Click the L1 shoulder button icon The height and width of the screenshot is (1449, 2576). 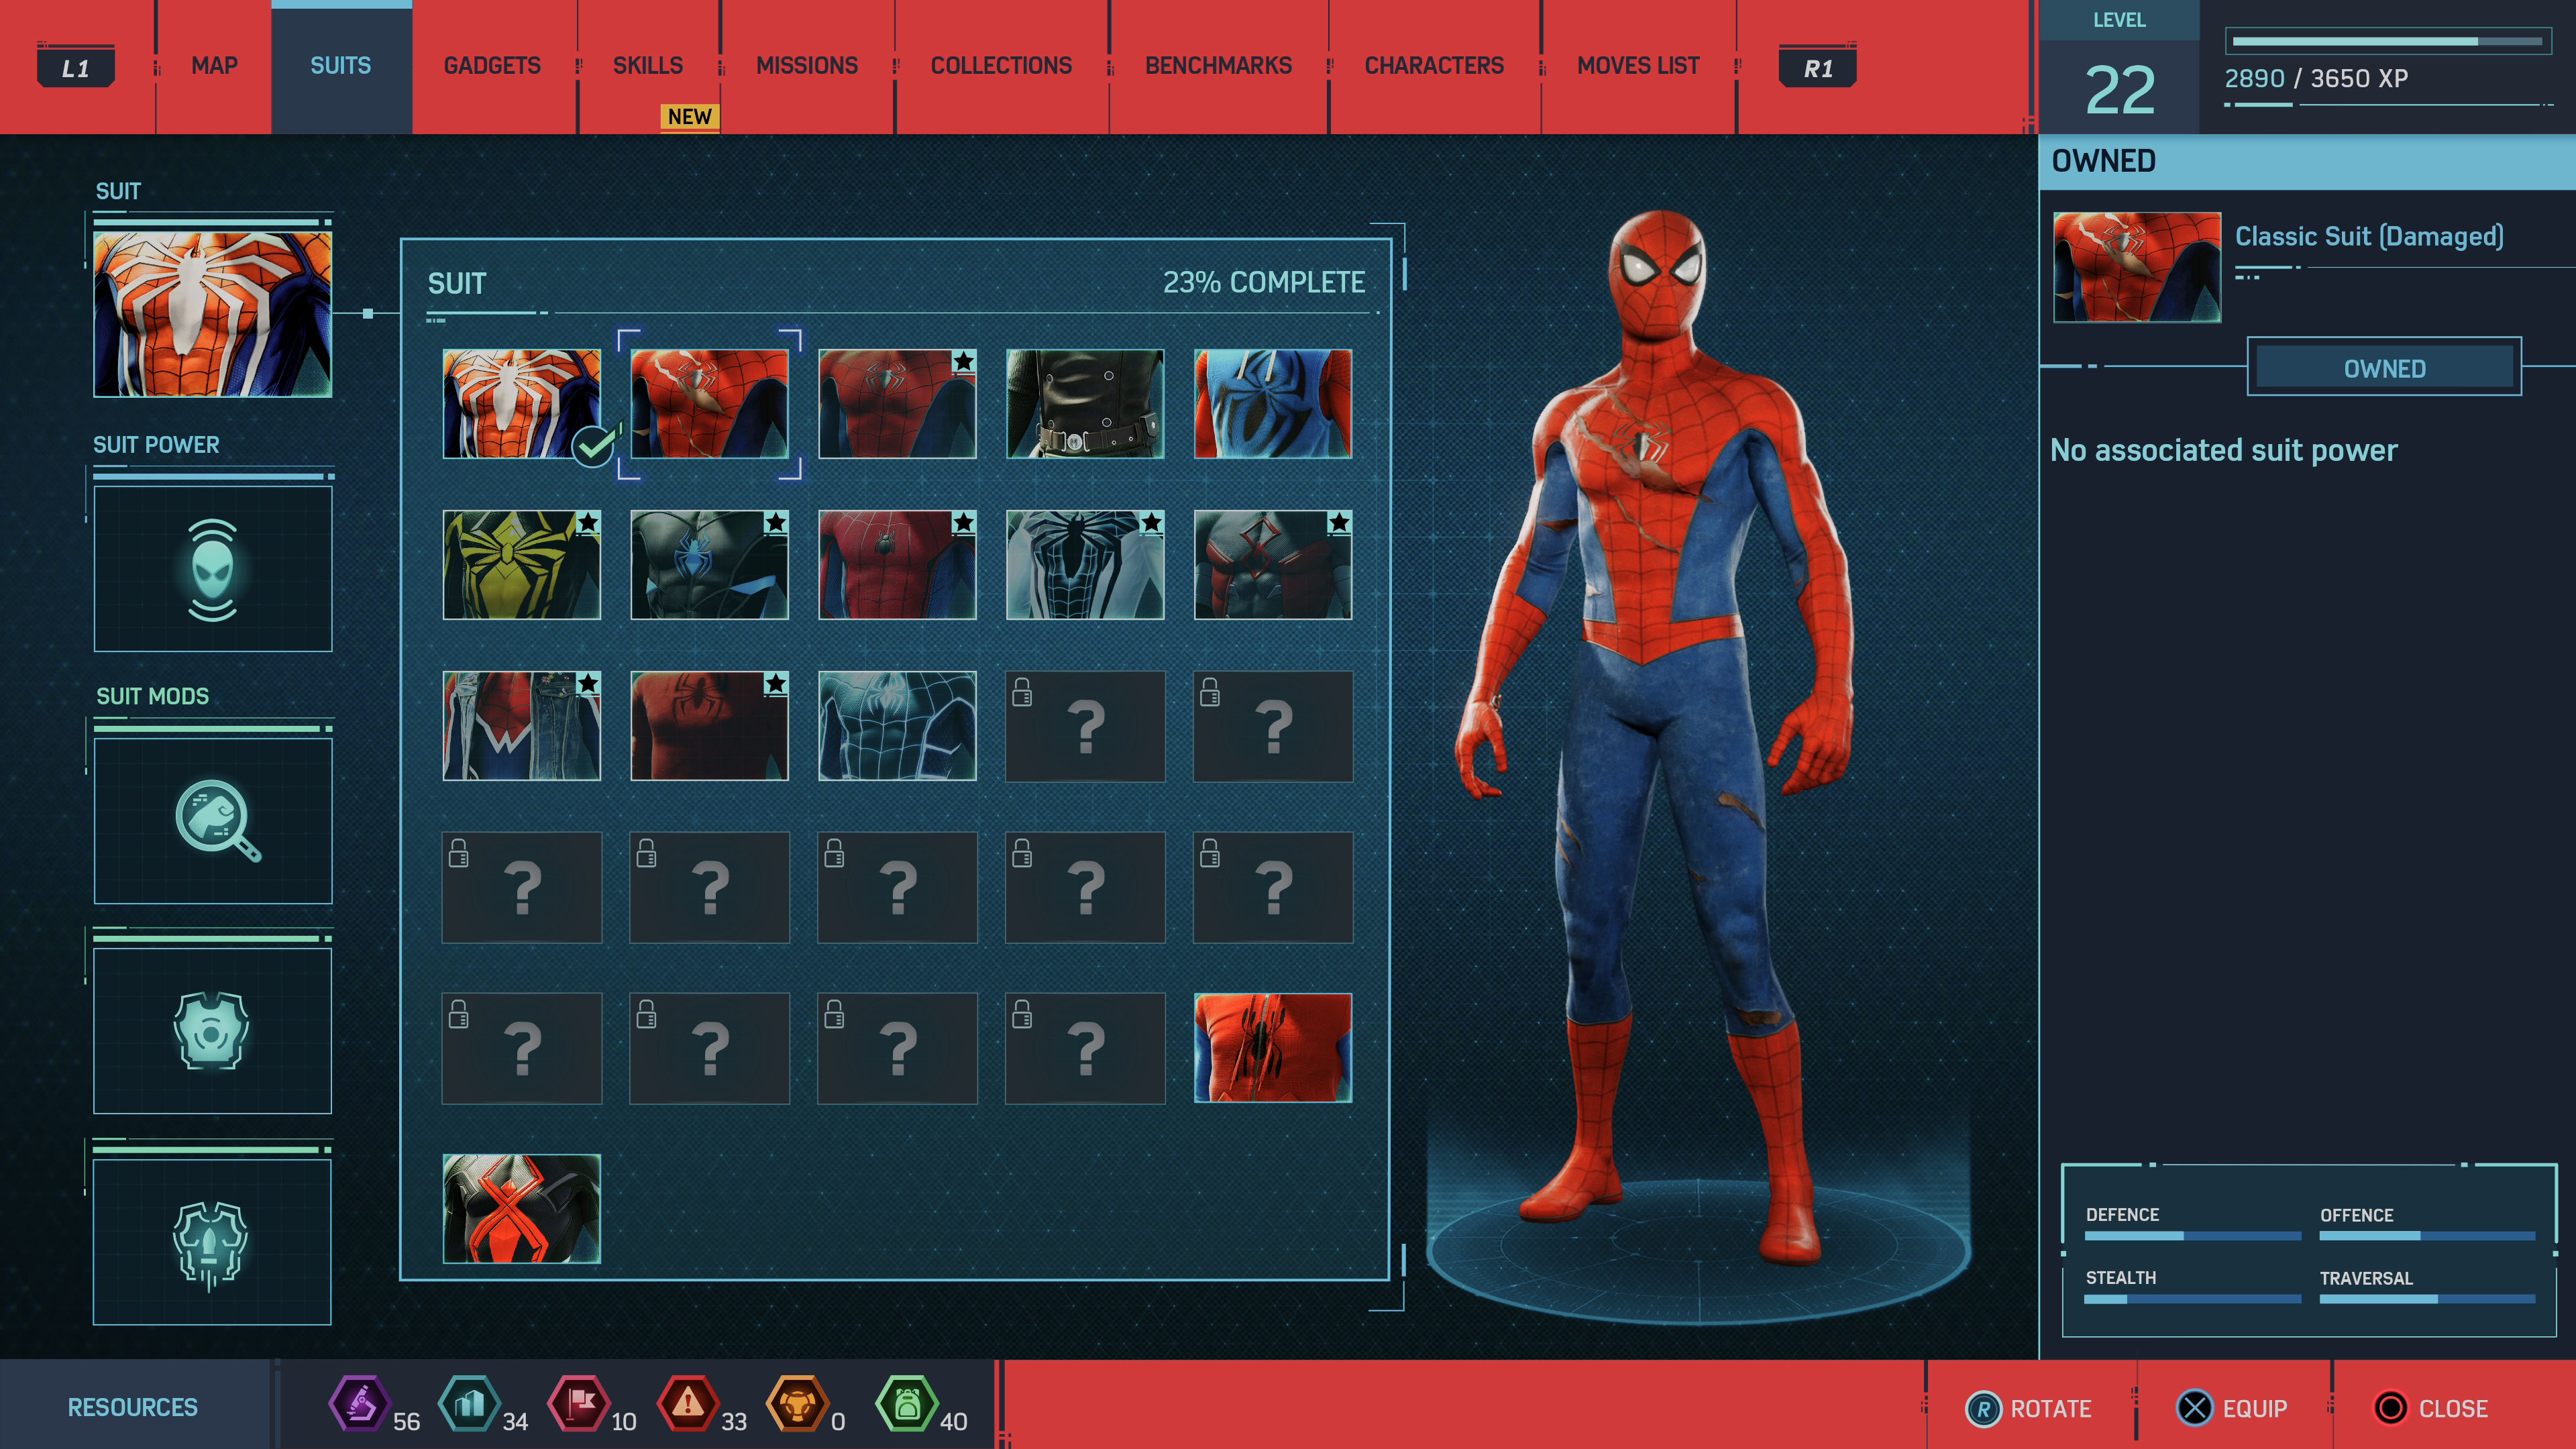(x=76, y=68)
